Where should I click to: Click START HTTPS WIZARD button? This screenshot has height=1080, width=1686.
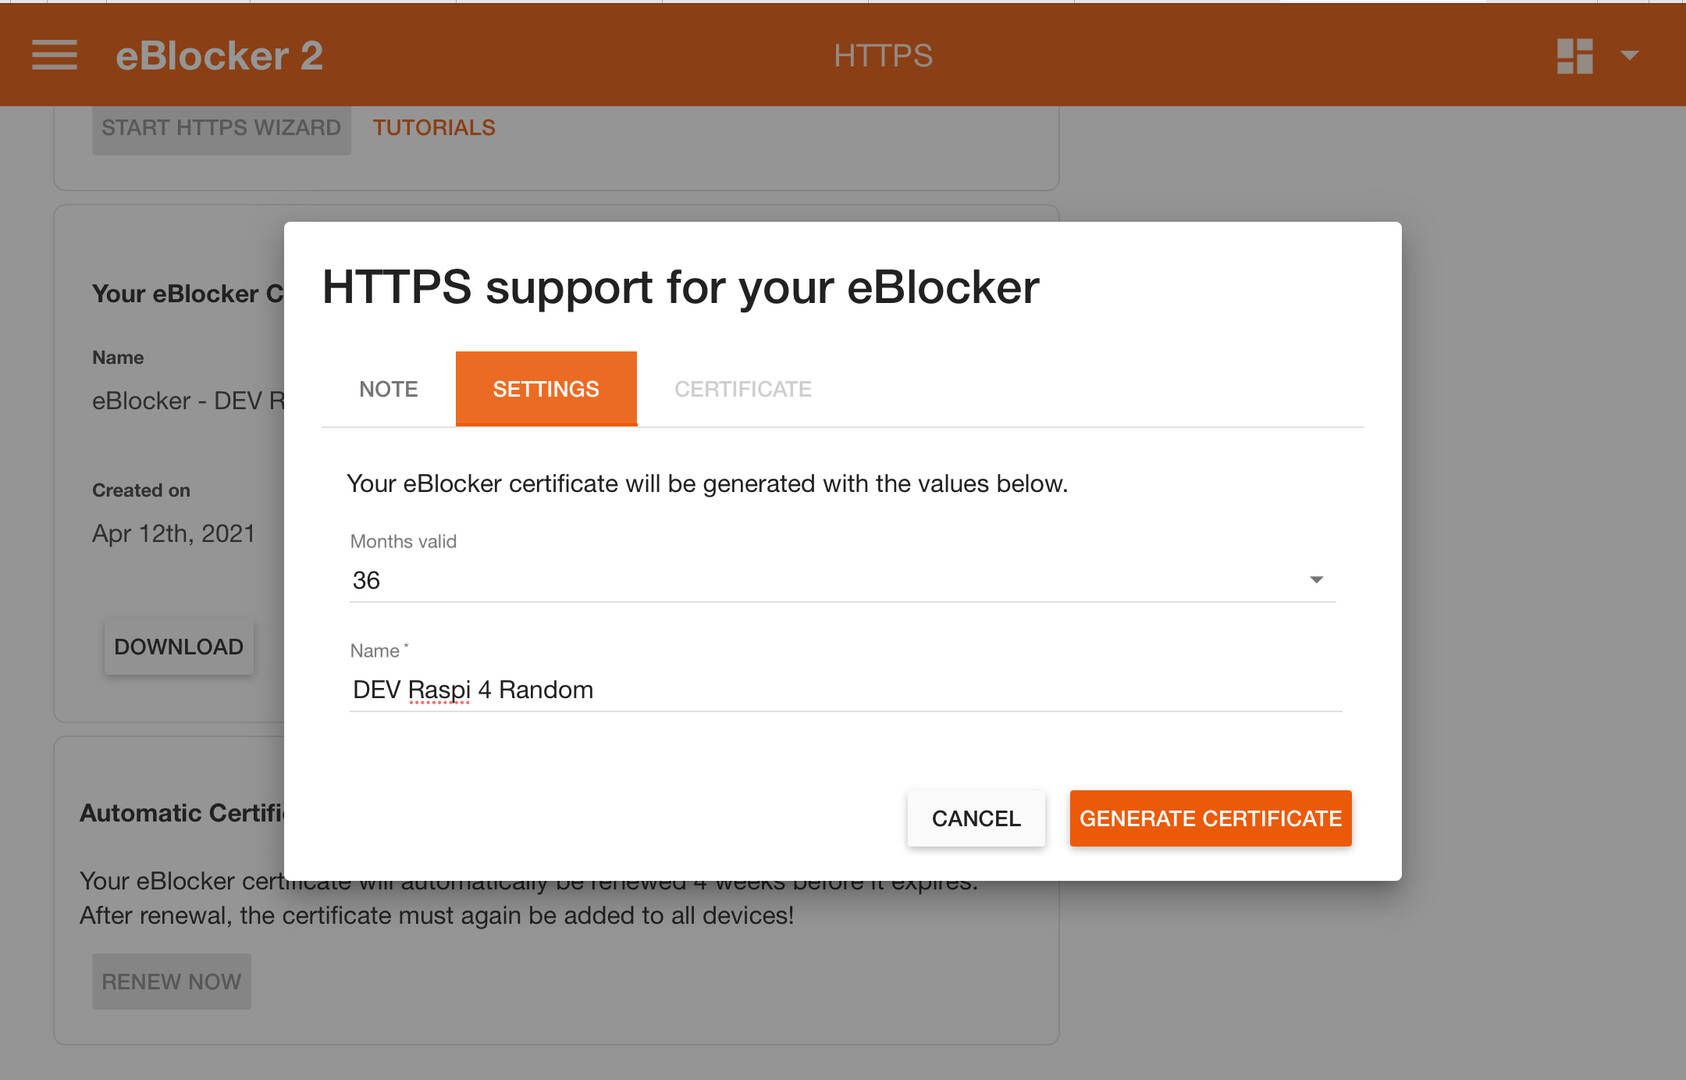tap(221, 128)
